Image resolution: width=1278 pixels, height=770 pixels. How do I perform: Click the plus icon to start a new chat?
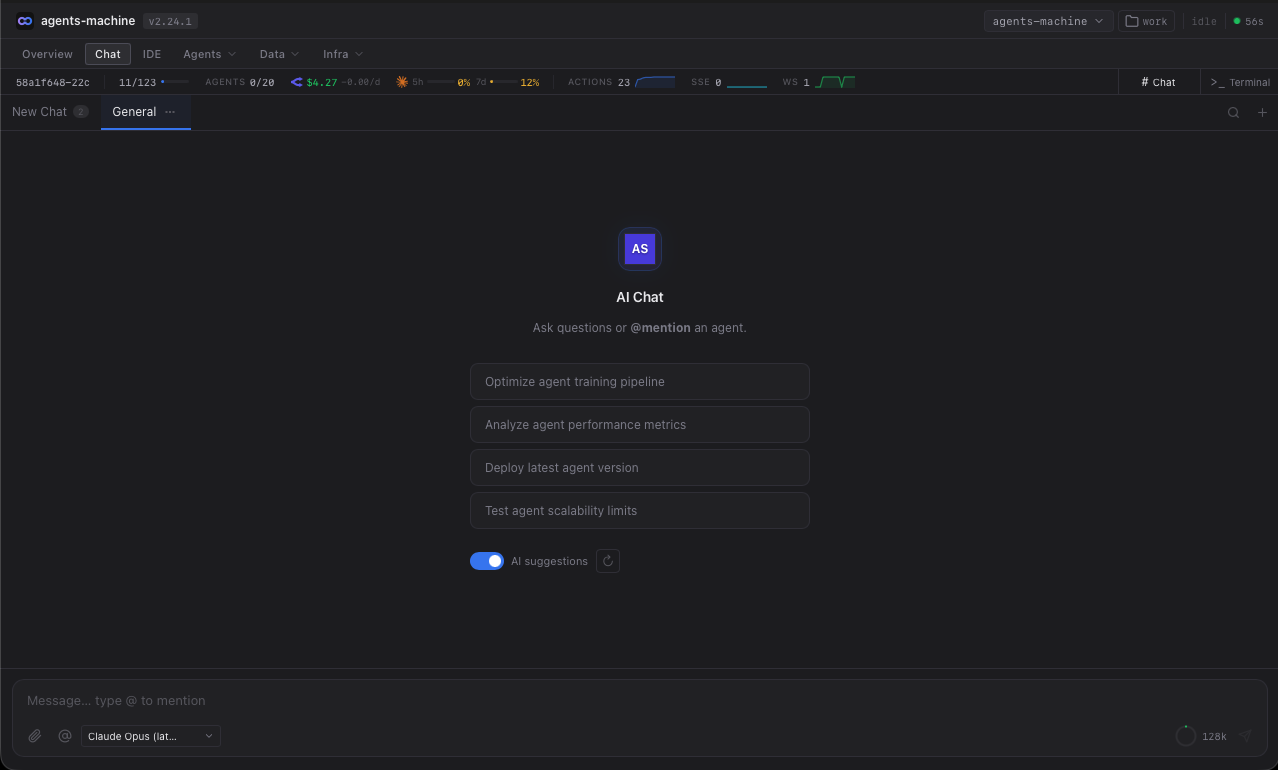point(1262,112)
